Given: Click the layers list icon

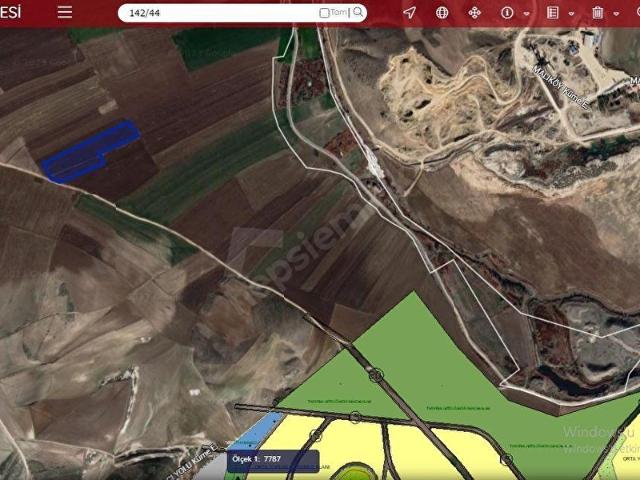Looking at the screenshot, I should coord(553,13).
